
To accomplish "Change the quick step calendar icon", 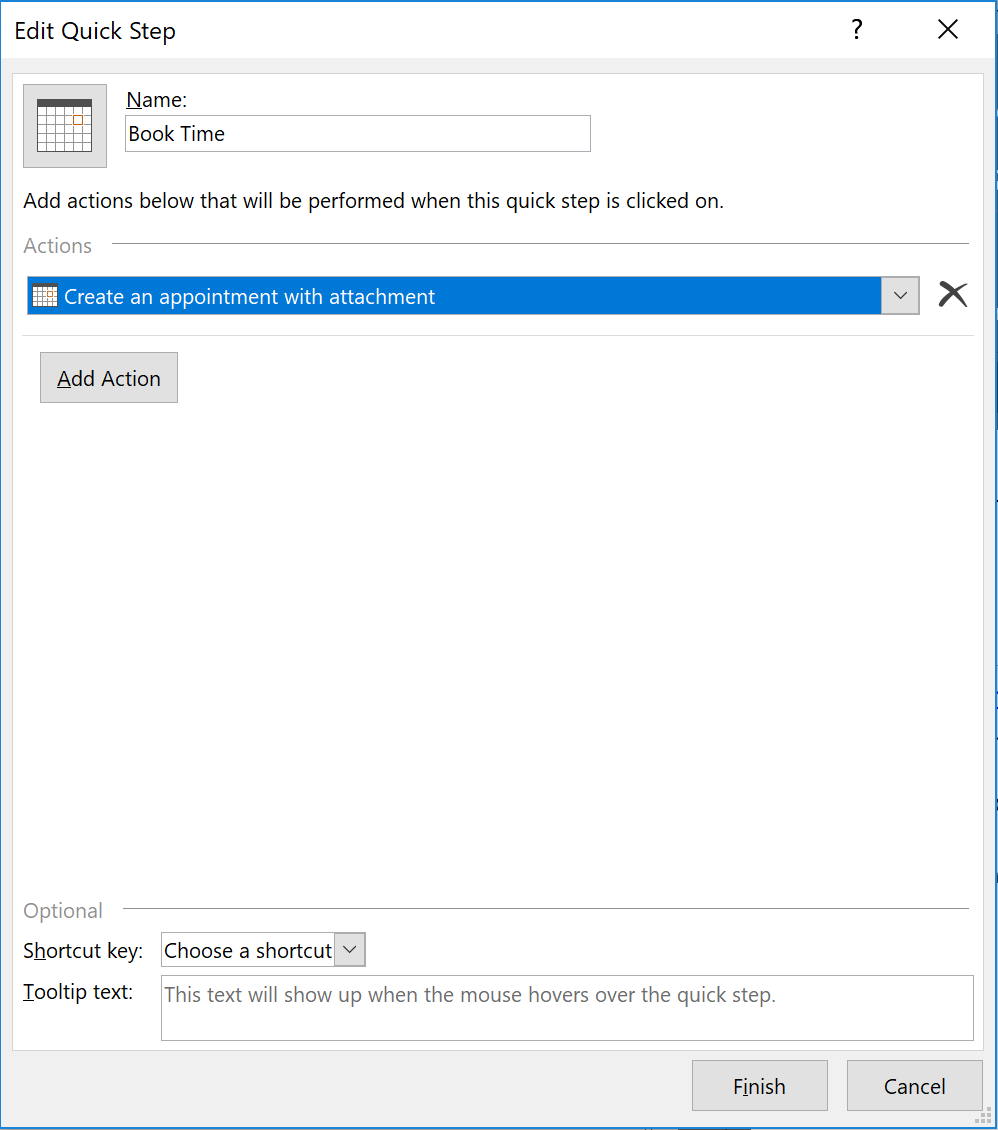I will pos(65,126).
